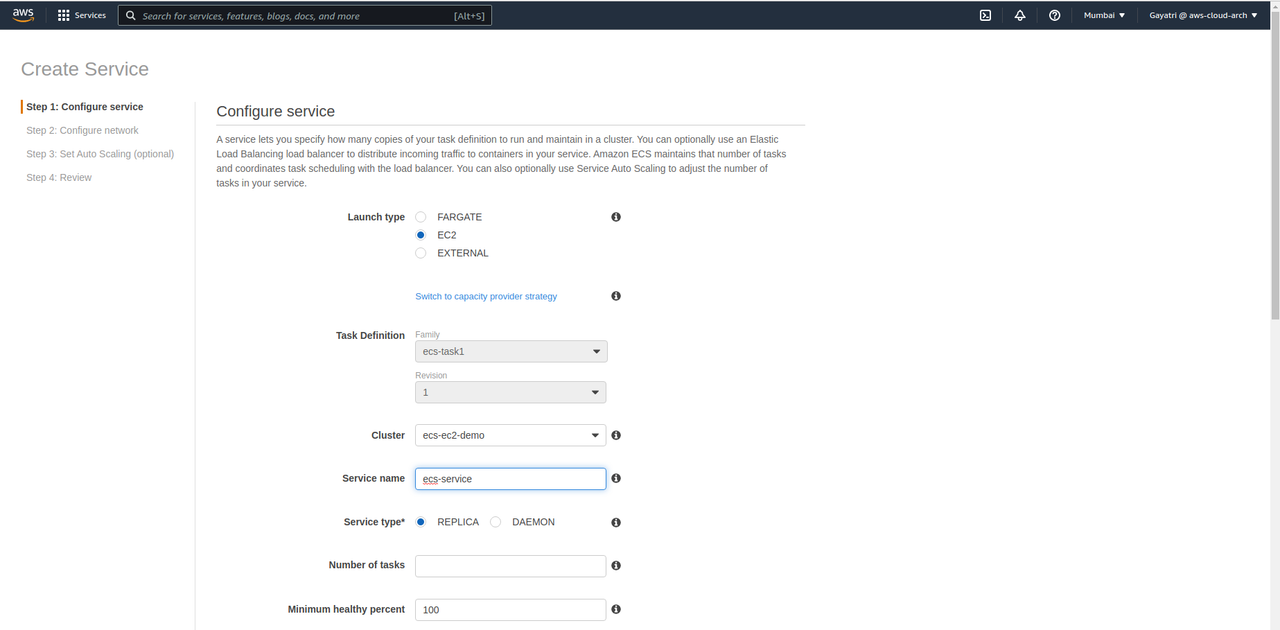Screen dimensions: 1280x630
Task: Click the Number of tasks field
Action: pyautogui.click(x=511, y=566)
